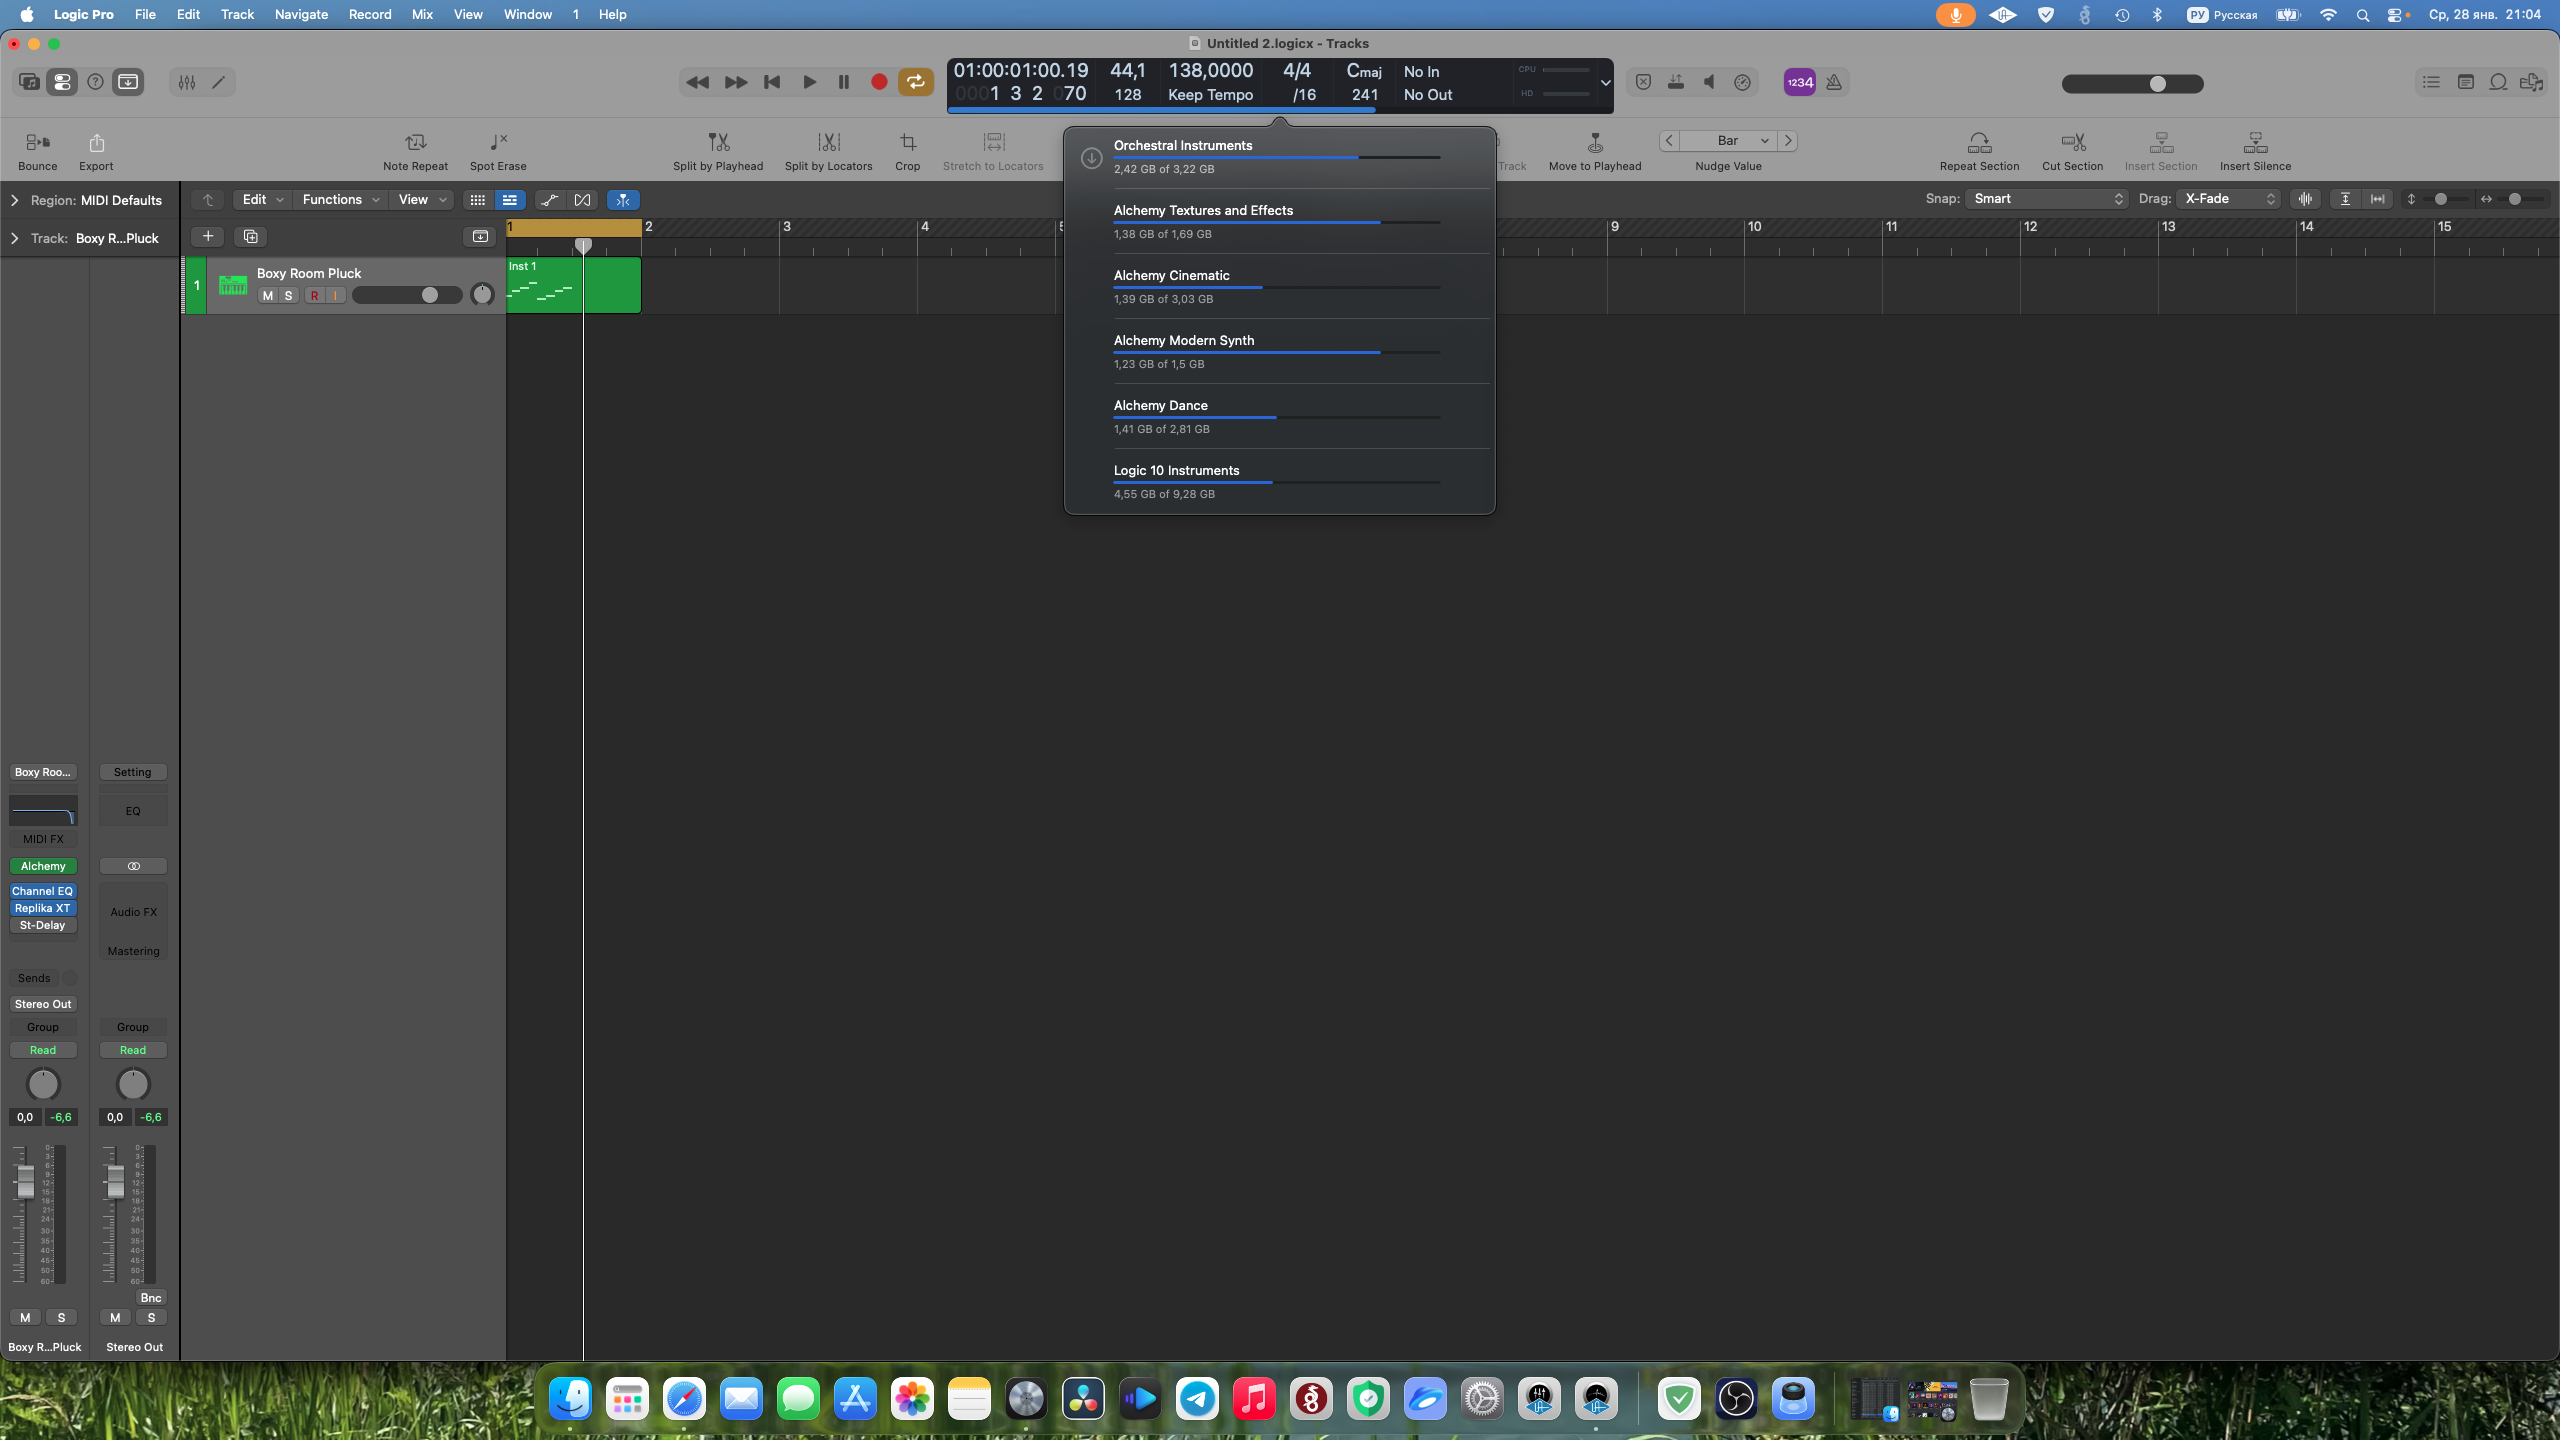Click the Record button in transport
2560x1440 pixels.
click(879, 82)
